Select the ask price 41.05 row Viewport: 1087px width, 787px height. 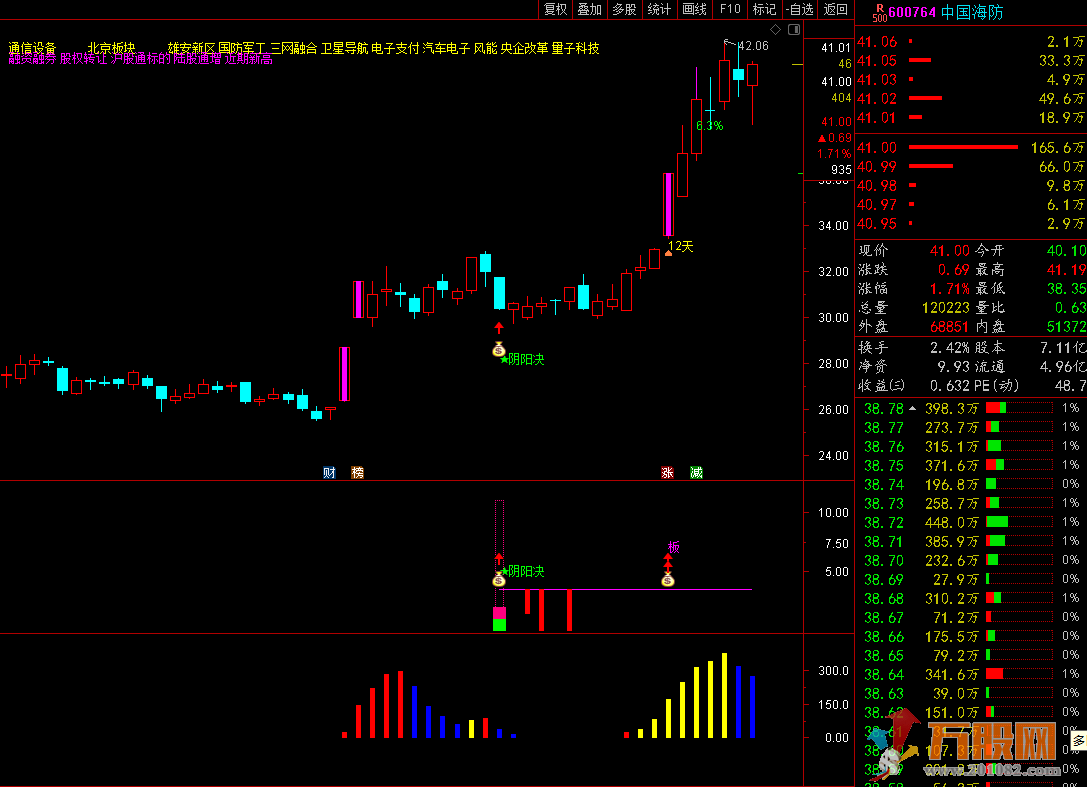[971, 61]
